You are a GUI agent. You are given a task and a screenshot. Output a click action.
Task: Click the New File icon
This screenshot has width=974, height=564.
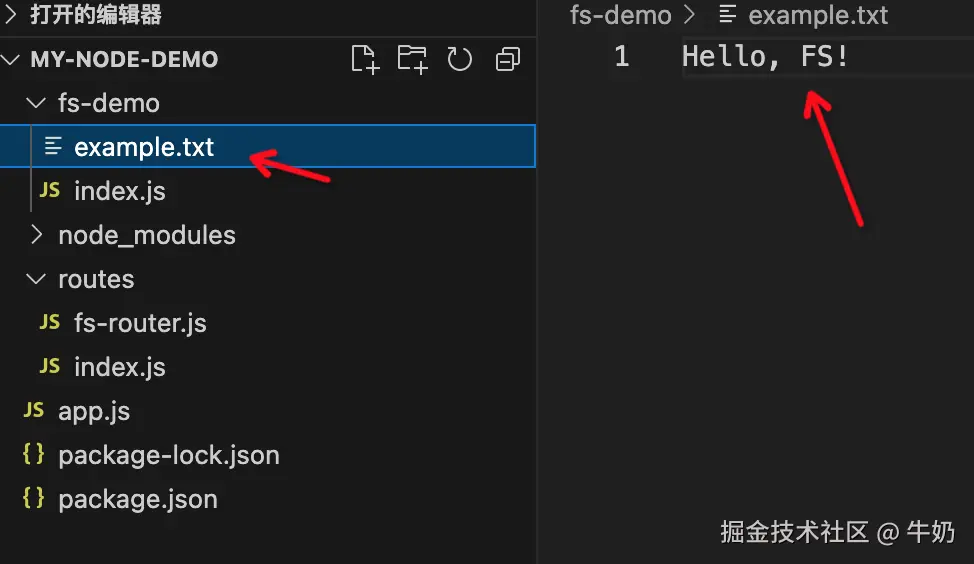pyautogui.click(x=365, y=59)
